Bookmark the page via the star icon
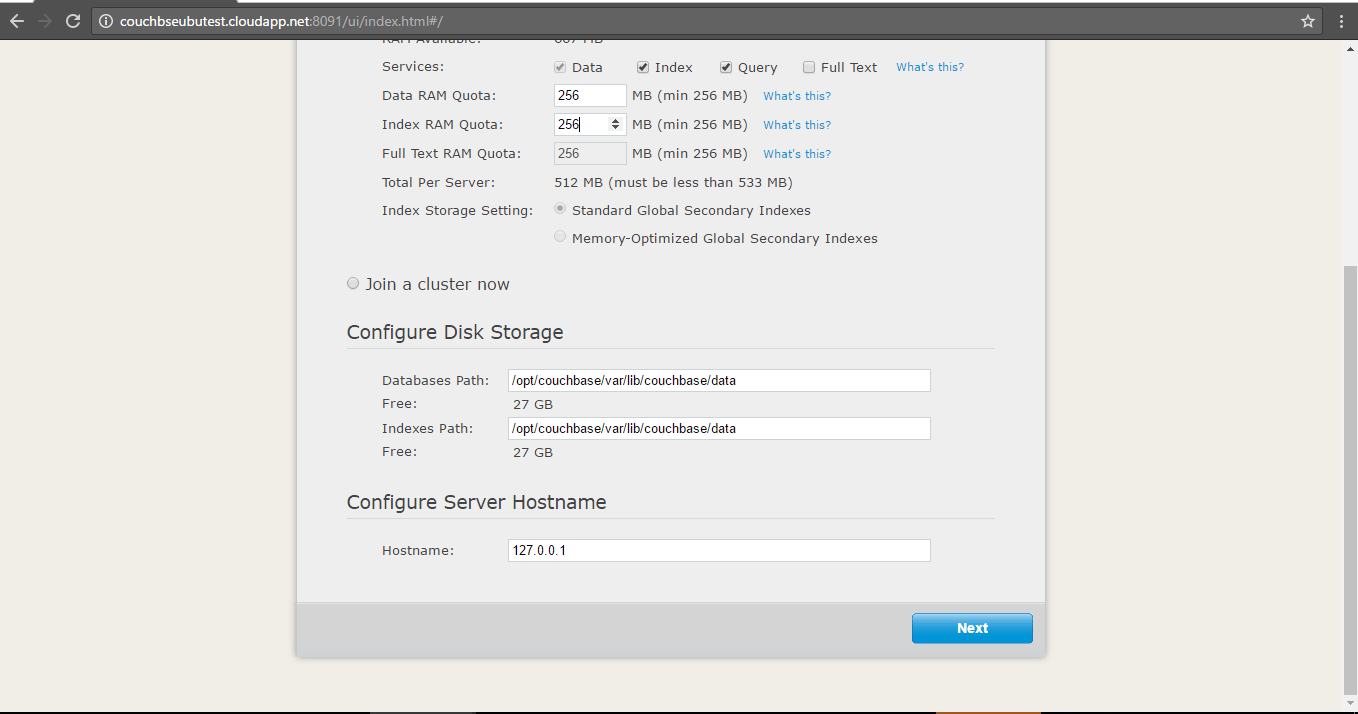This screenshot has width=1358, height=714. click(x=1307, y=19)
